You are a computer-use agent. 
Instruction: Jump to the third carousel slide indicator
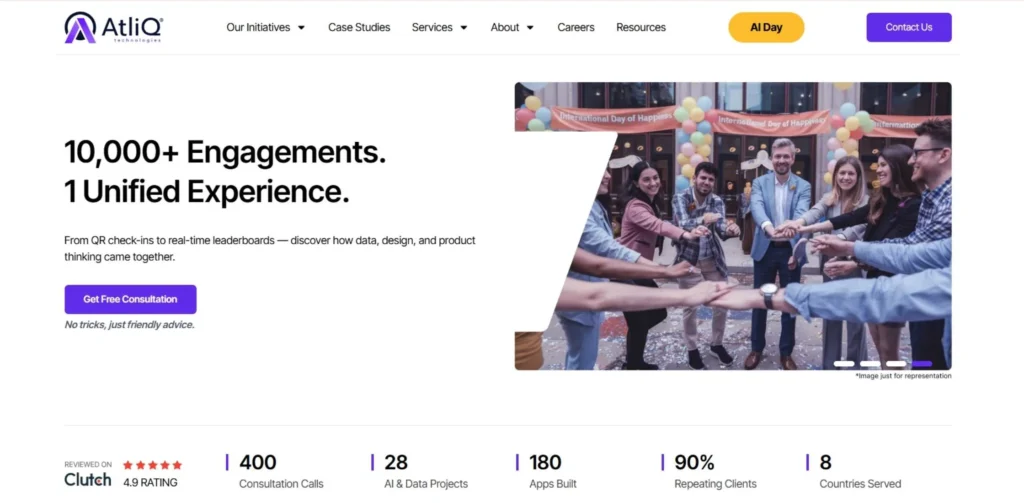coord(896,364)
